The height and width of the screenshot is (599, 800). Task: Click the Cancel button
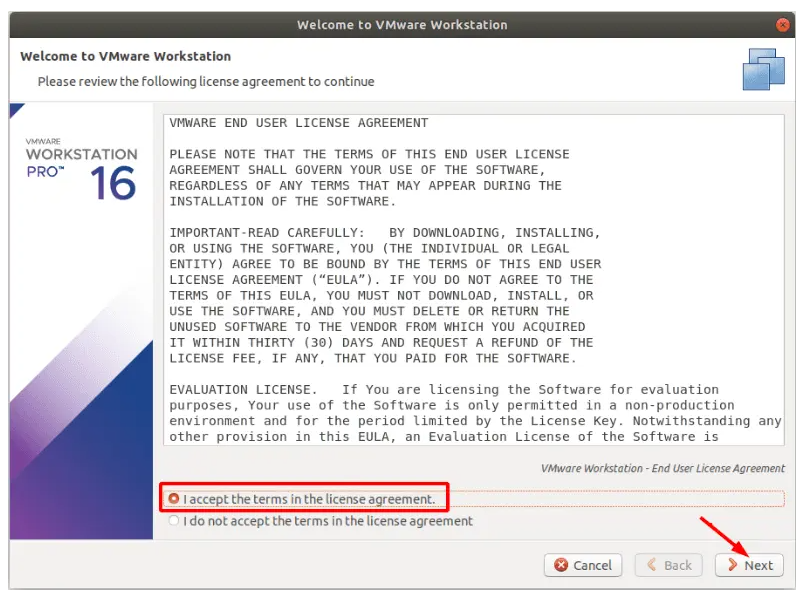pos(583,565)
